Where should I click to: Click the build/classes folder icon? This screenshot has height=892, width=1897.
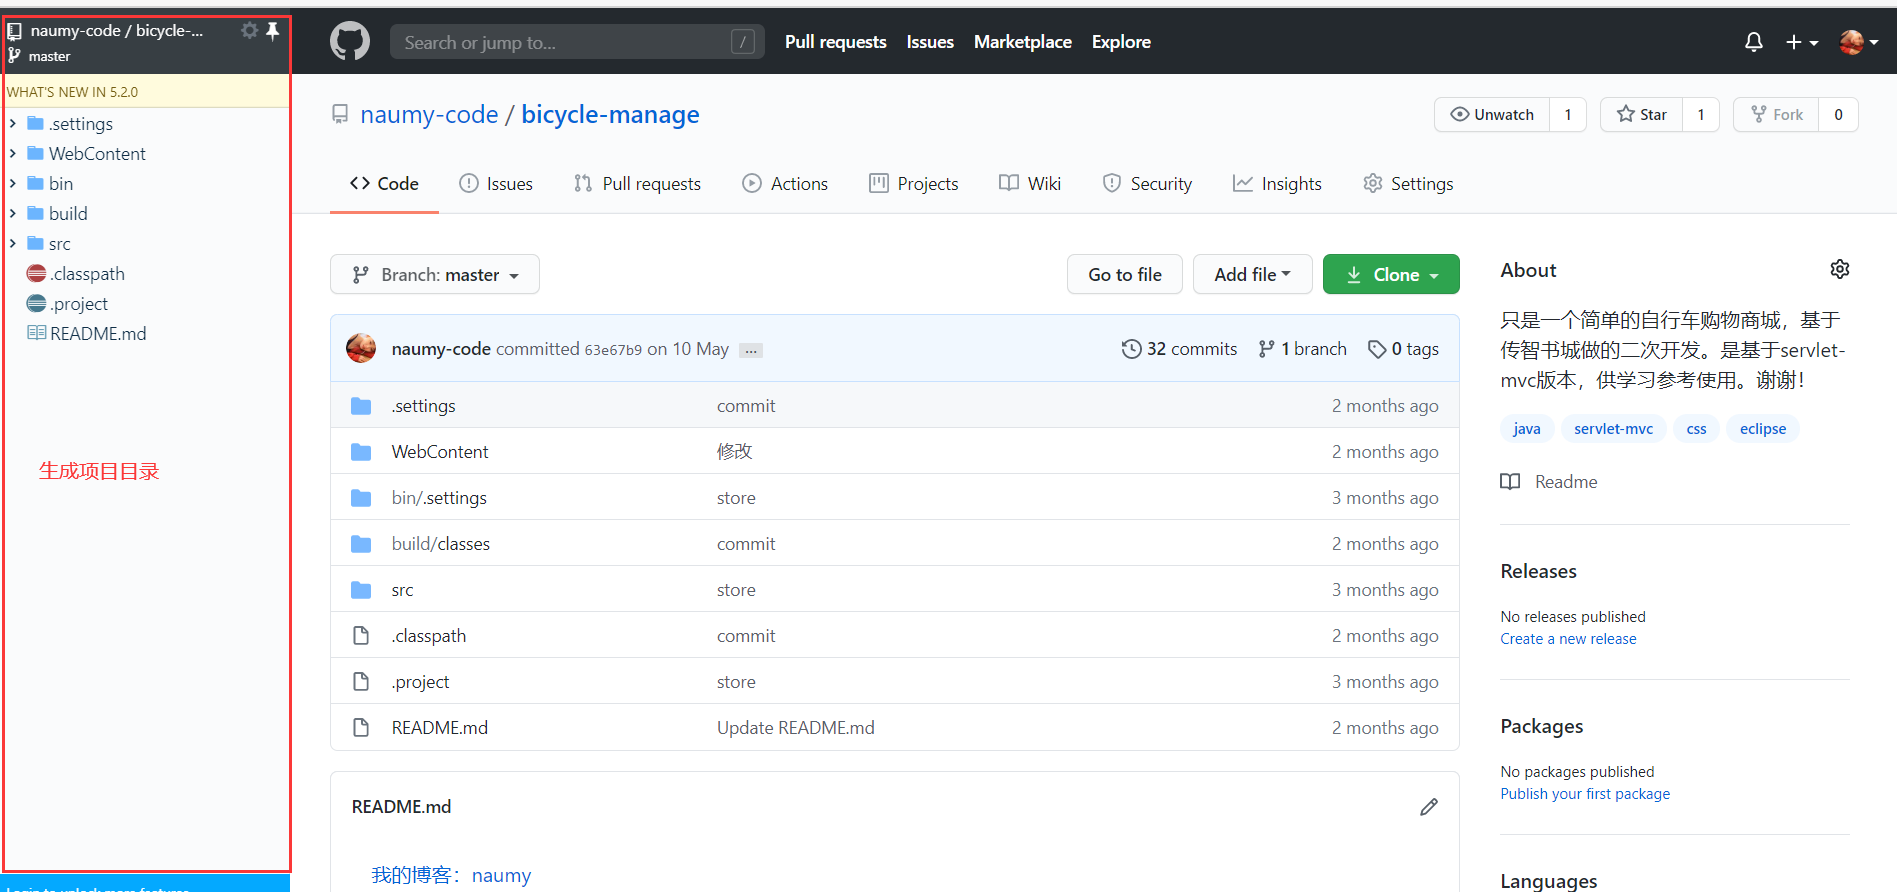tap(361, 544)
